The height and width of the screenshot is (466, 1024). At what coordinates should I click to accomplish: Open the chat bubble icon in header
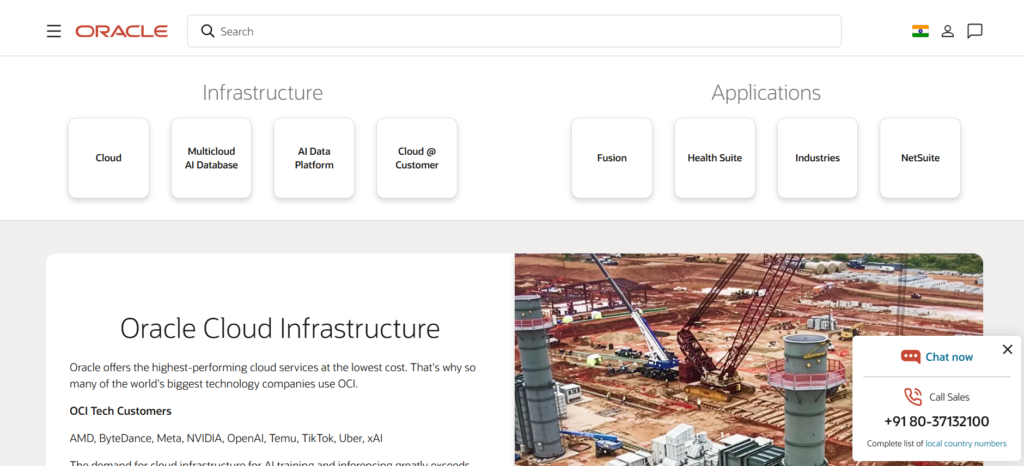coord(975,31)
